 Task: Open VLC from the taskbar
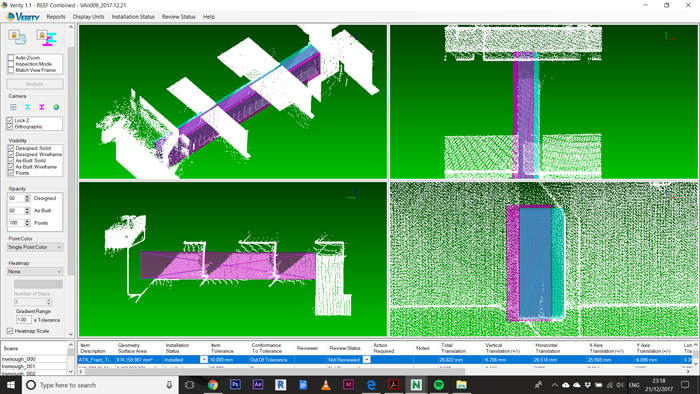[x=326, y=385]
